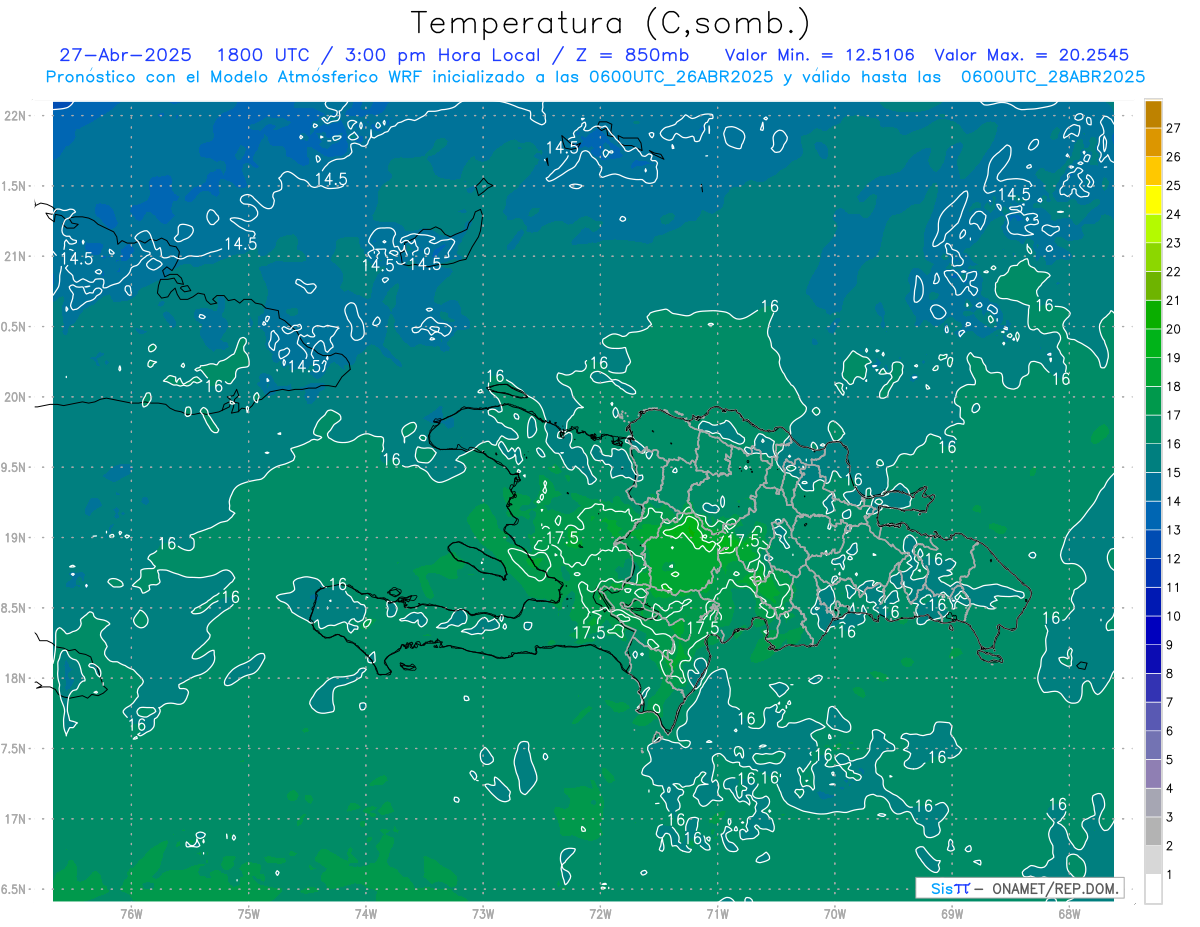Click 'Valor Min. = 12.5106' in the header
Viewport: 1200px width, 927px height.
819,55
